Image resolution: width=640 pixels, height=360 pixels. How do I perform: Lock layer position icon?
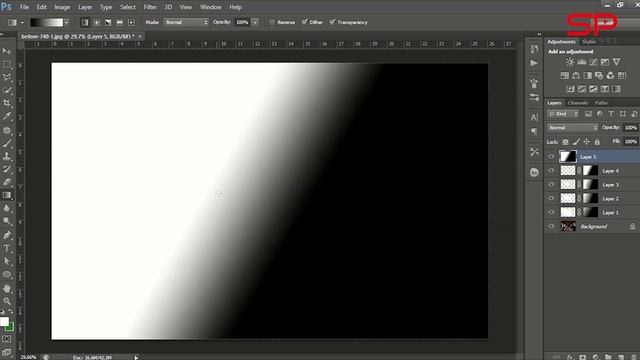(x=587, y=142)
